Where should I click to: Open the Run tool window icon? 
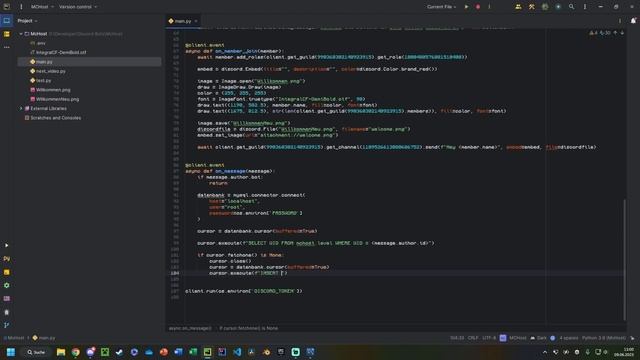pos(7,245)
